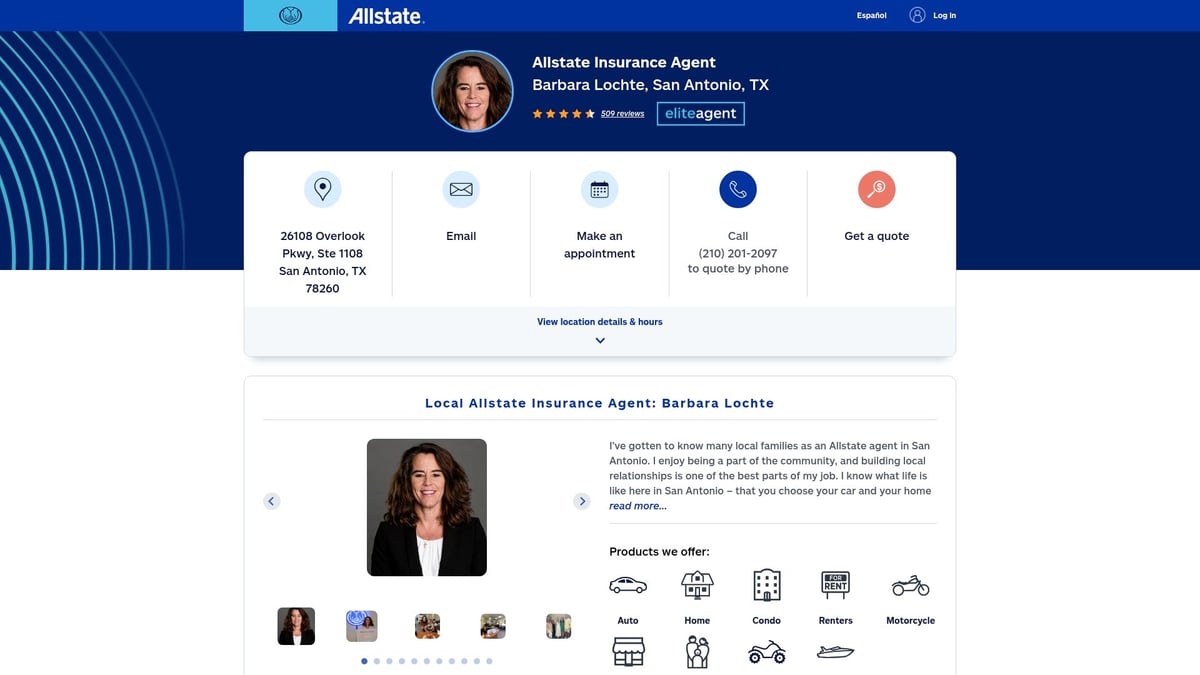1200x675 pixels.
Task: Click the Condo building icon
Action: point(766,585)
